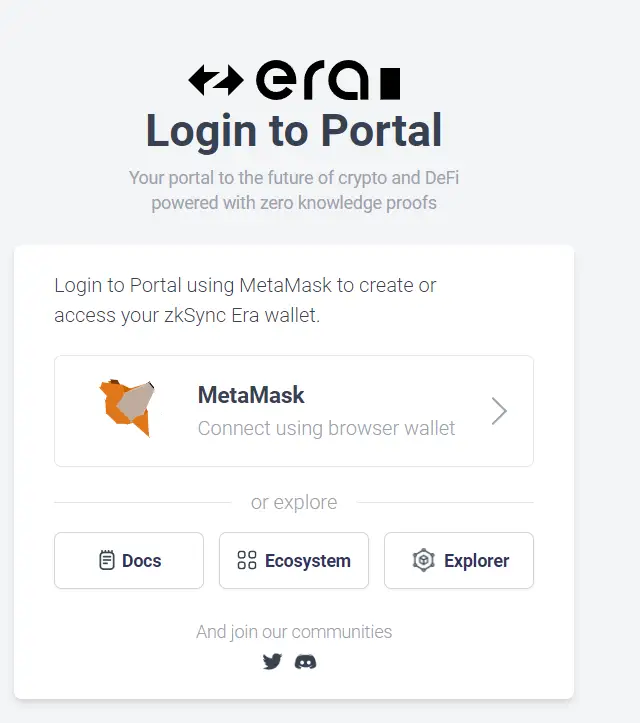Click the zkSync Era wallet instruction text
The height and width of the screenshot is (723, 640).
coord(245,300)
